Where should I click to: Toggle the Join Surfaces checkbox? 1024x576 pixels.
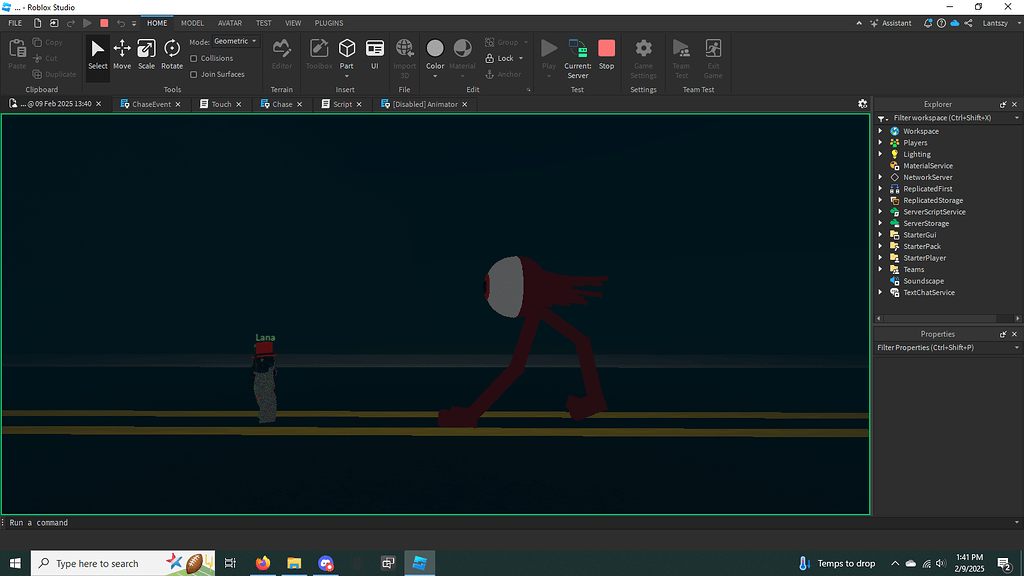click(x=194, y=74)
